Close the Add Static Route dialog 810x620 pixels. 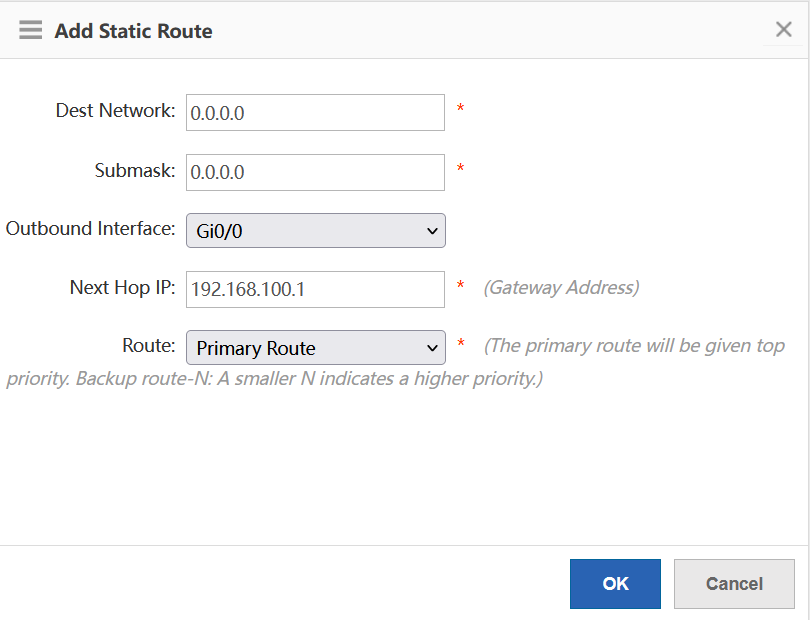click(784, 29)
